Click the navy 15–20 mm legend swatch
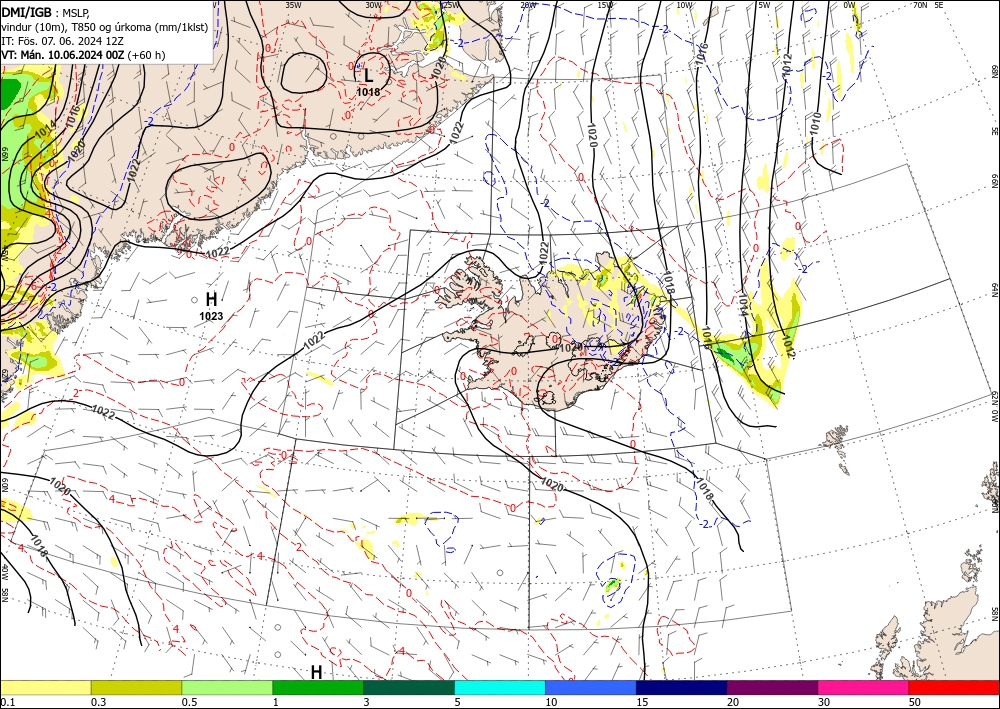The height and width of the screenshot is (709, 1000). click(x=682, y=687)
